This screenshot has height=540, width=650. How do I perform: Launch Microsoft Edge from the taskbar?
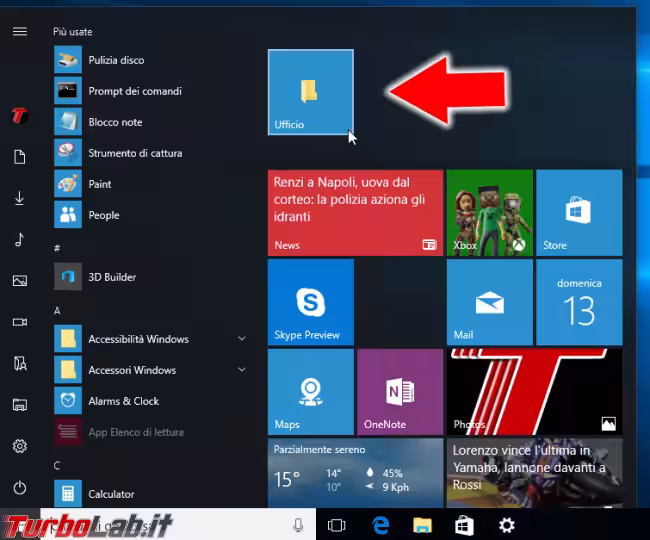(x=380, y=525)
